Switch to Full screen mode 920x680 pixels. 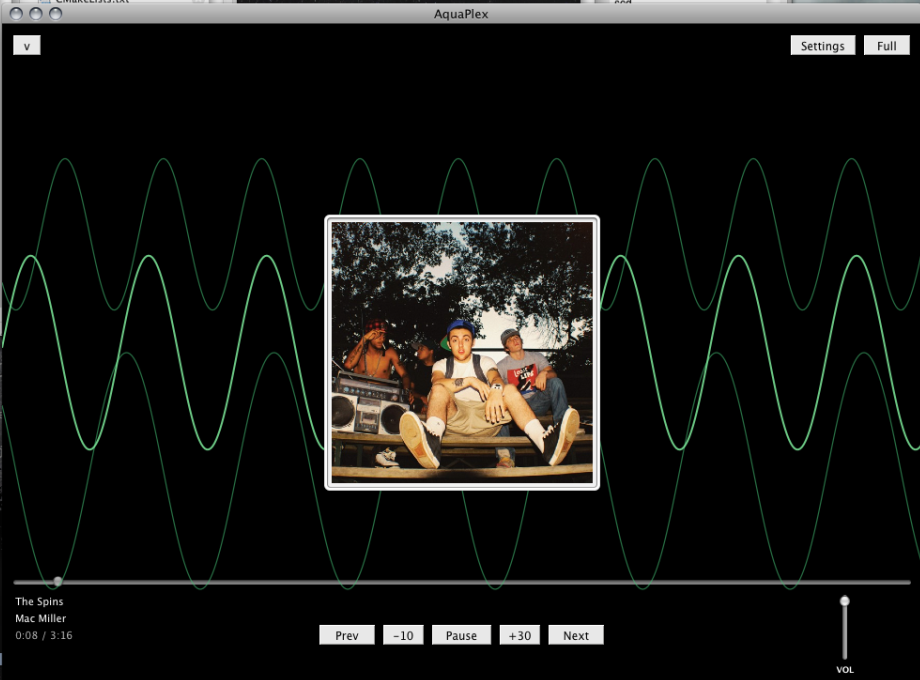click(887, 46)
